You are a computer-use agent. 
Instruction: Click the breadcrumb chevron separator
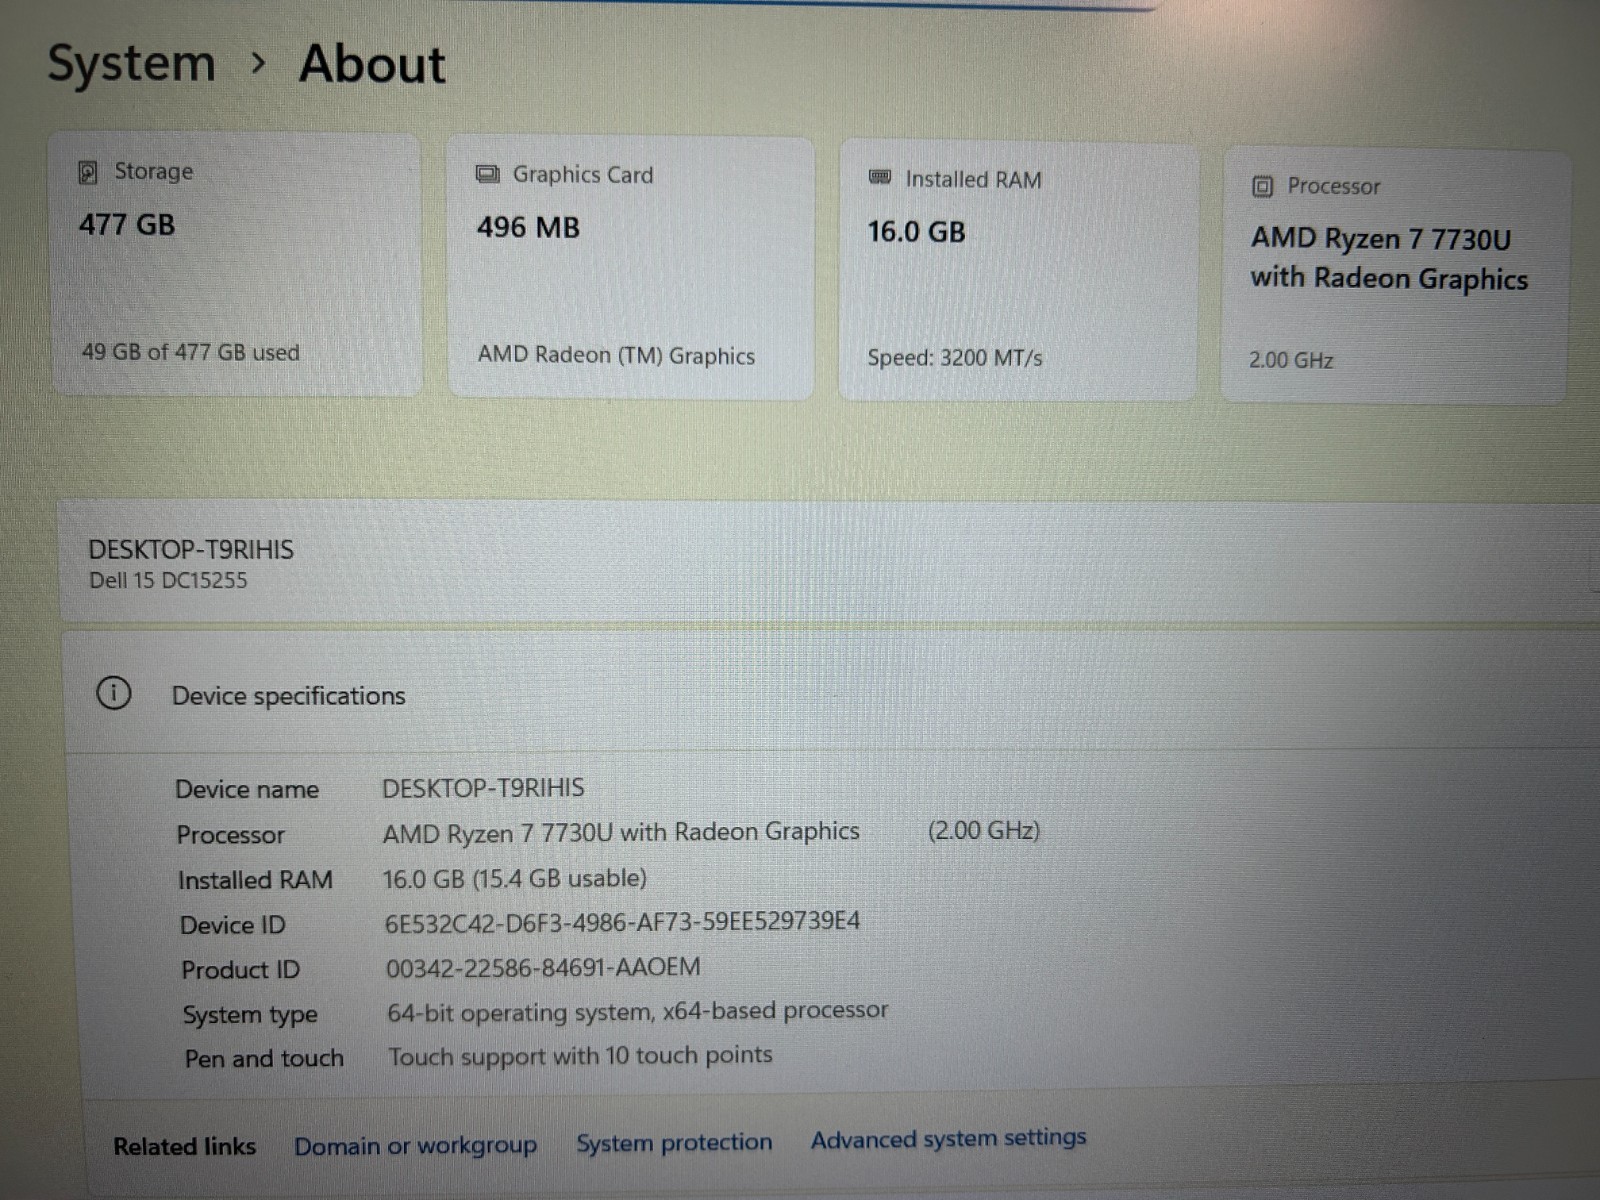pos(259,63)
